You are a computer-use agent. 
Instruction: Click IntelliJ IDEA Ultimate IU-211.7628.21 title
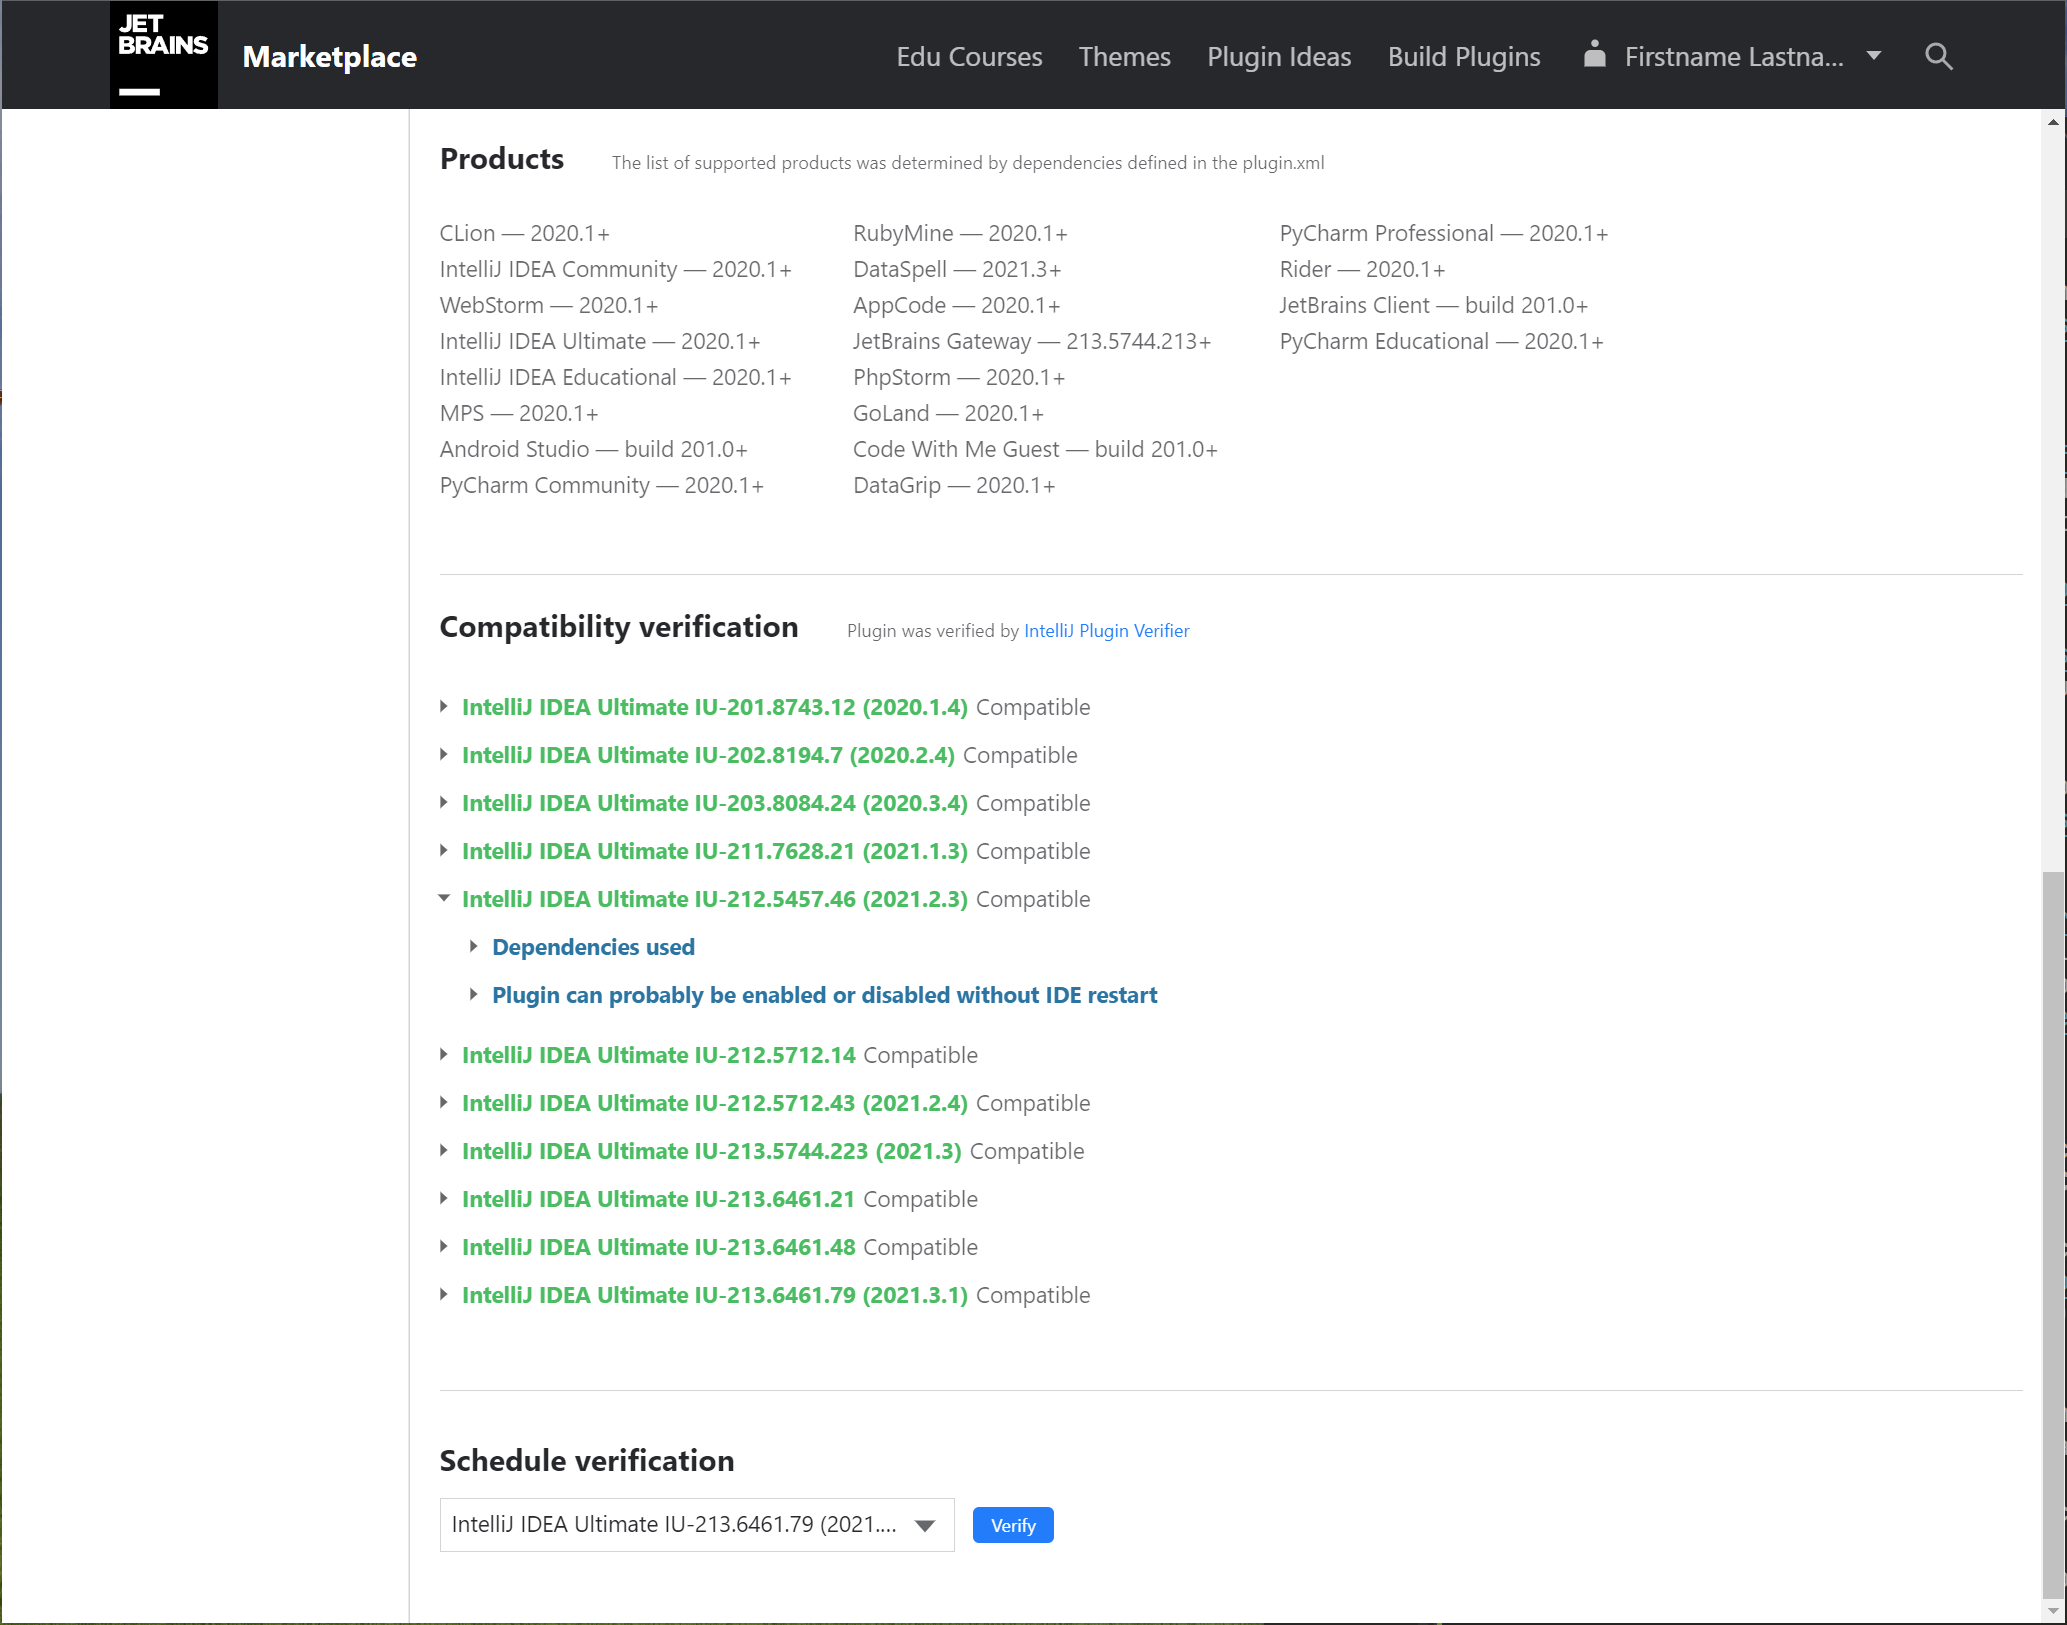714,851
